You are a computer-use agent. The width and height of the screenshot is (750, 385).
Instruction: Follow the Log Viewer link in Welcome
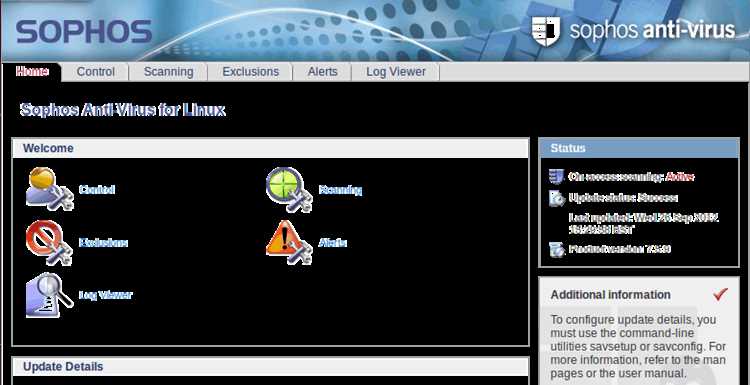coord(105,295)
